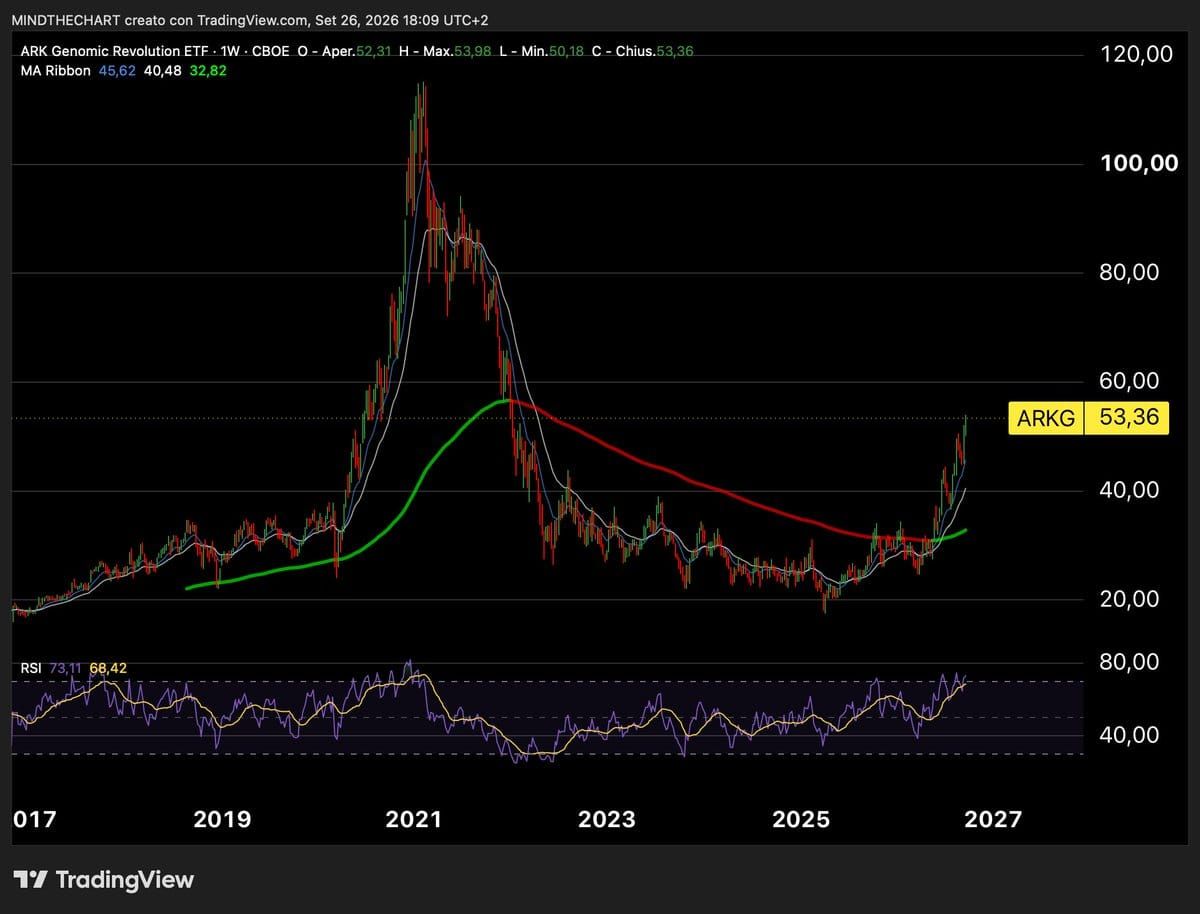Click the TradingView logo icon
Screen dimensions: 1200x914
(x=30, y=880)
